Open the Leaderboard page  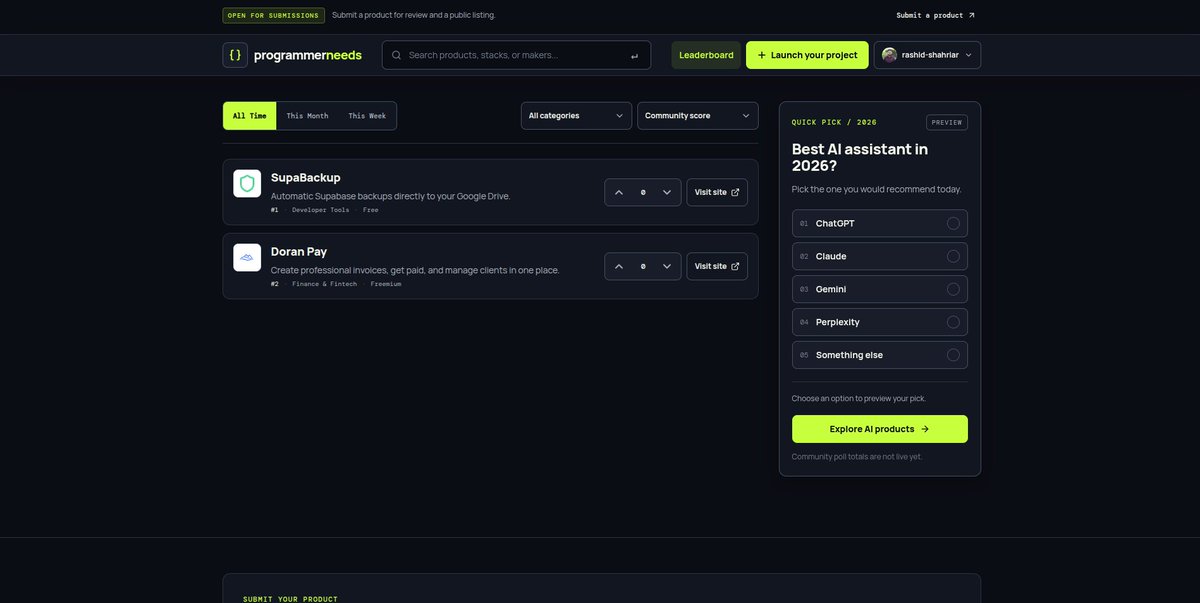coord(706,55)
